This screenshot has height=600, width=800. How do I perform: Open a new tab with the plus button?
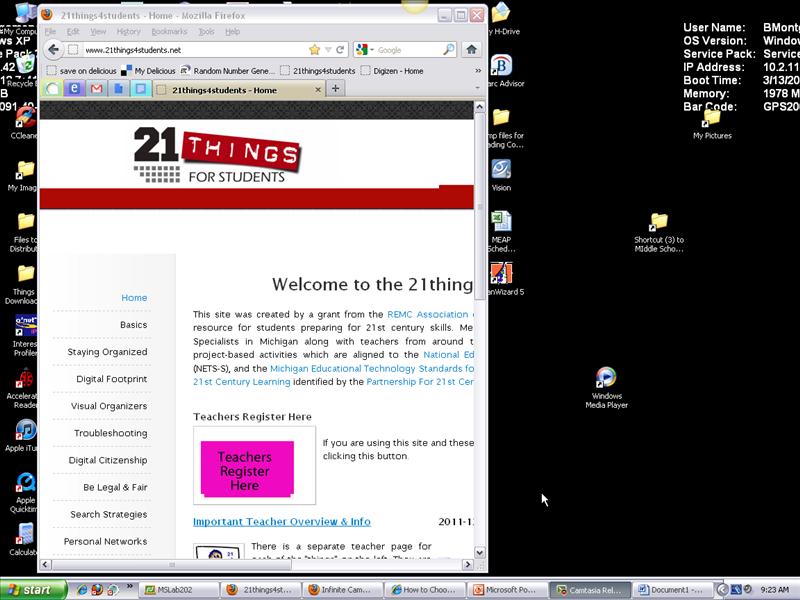point(335,88)
